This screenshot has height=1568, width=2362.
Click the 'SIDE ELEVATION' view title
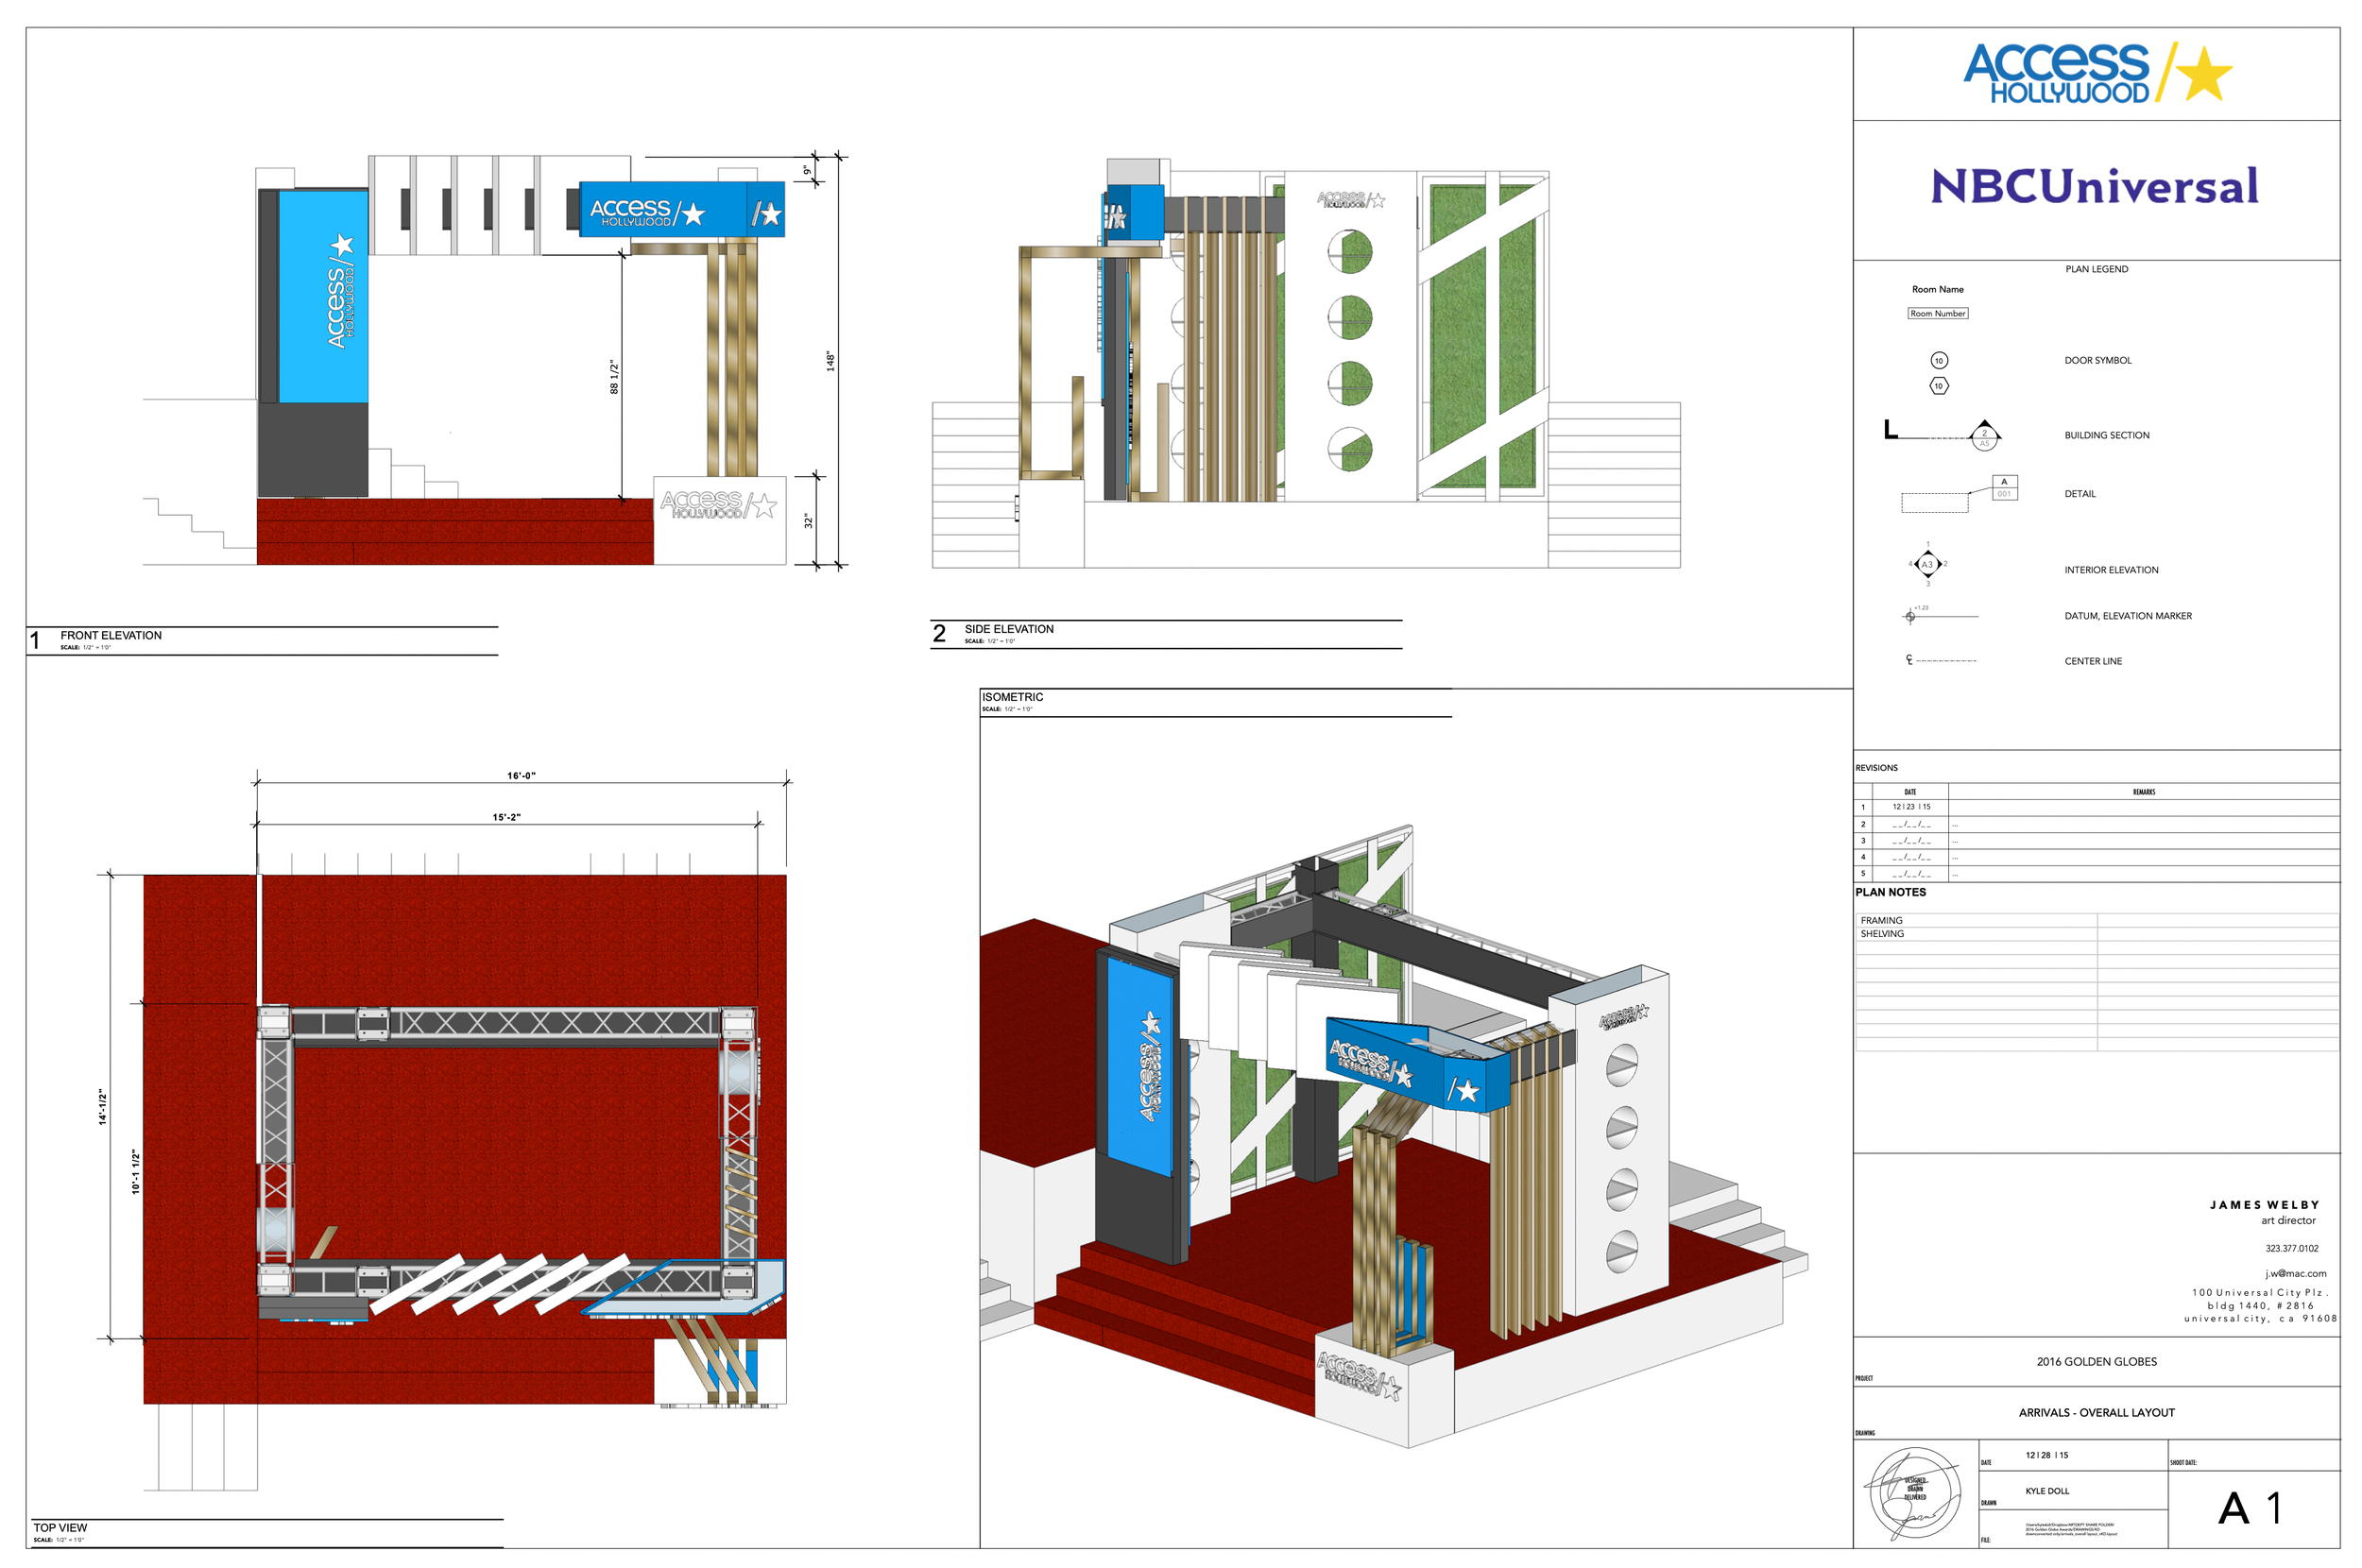click(x=1009, y=629)
